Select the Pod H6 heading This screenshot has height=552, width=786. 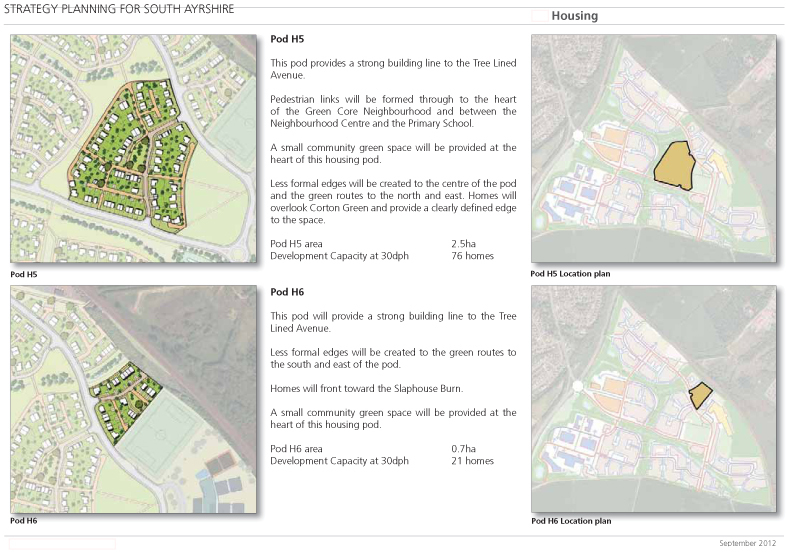point(287,292)
